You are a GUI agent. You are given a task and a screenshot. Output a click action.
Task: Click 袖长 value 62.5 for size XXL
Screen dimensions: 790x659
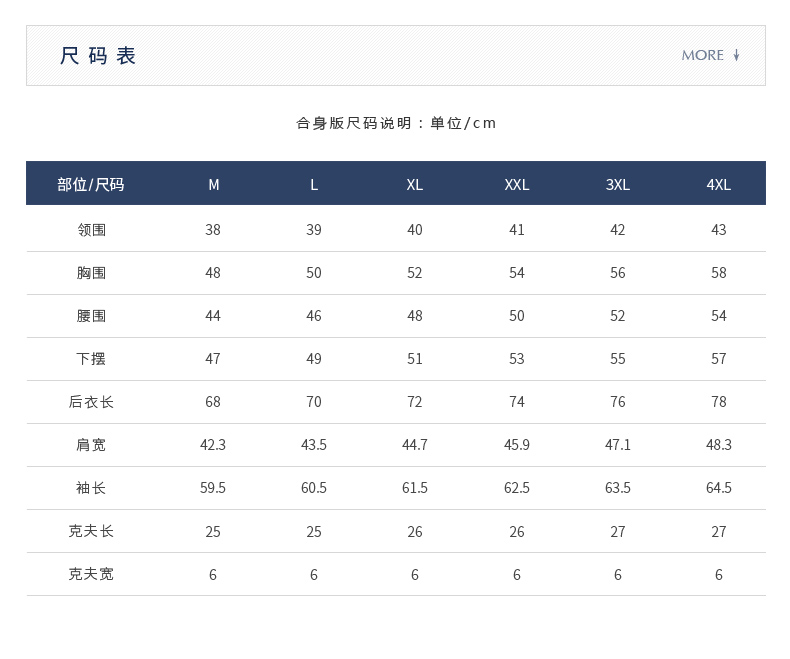click(517, 488)
